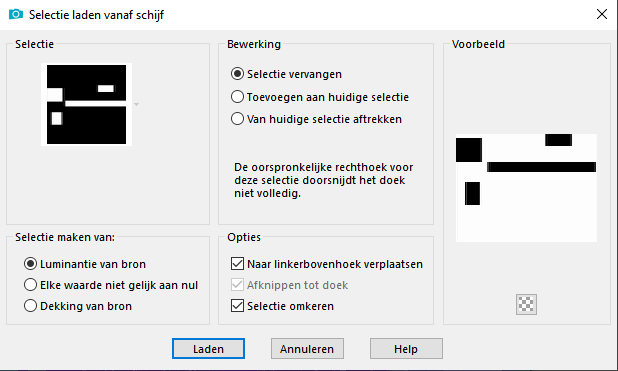Choose Toevoegen aan huidige selectie option
Screen dimensions: 618x371
pyautogui.click(x=237, y=97)
